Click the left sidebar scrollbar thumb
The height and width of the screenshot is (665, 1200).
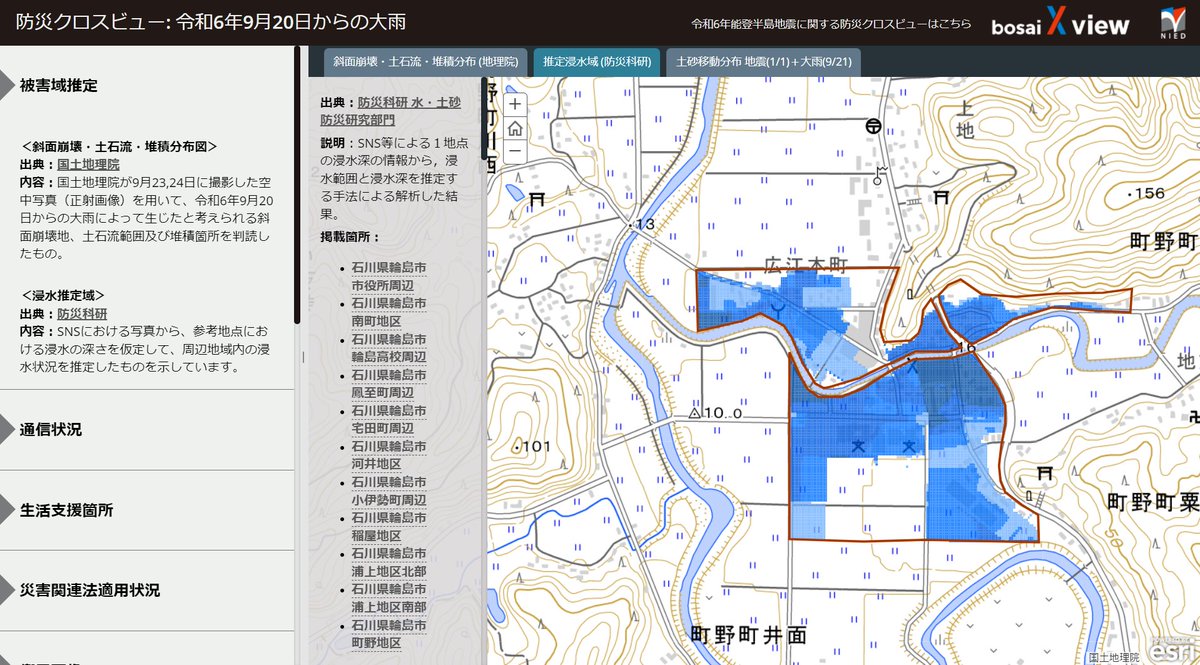(x=297, y=185)
